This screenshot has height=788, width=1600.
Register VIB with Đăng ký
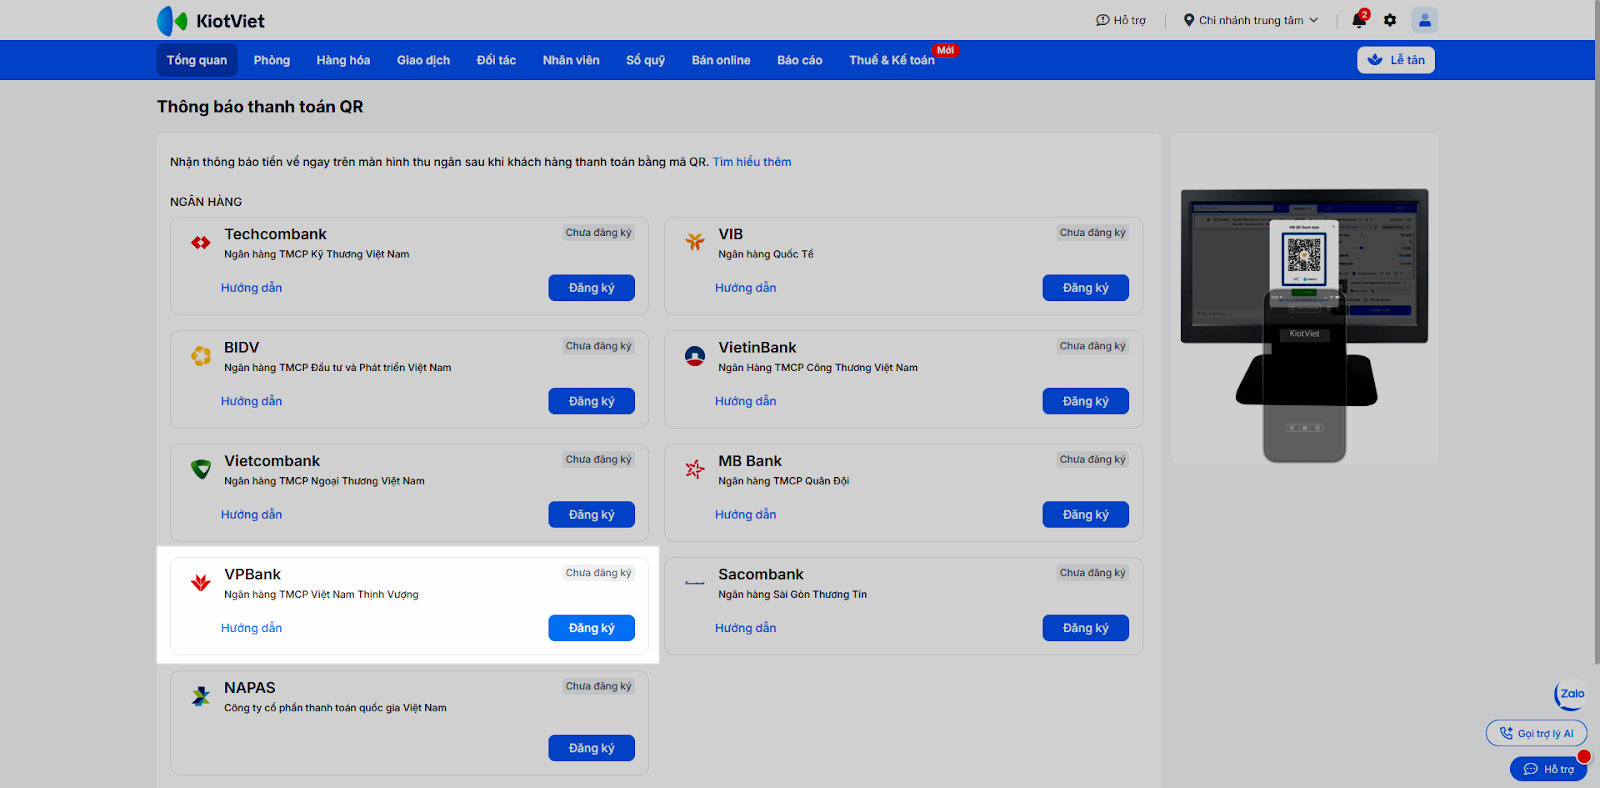point(1086,288)
